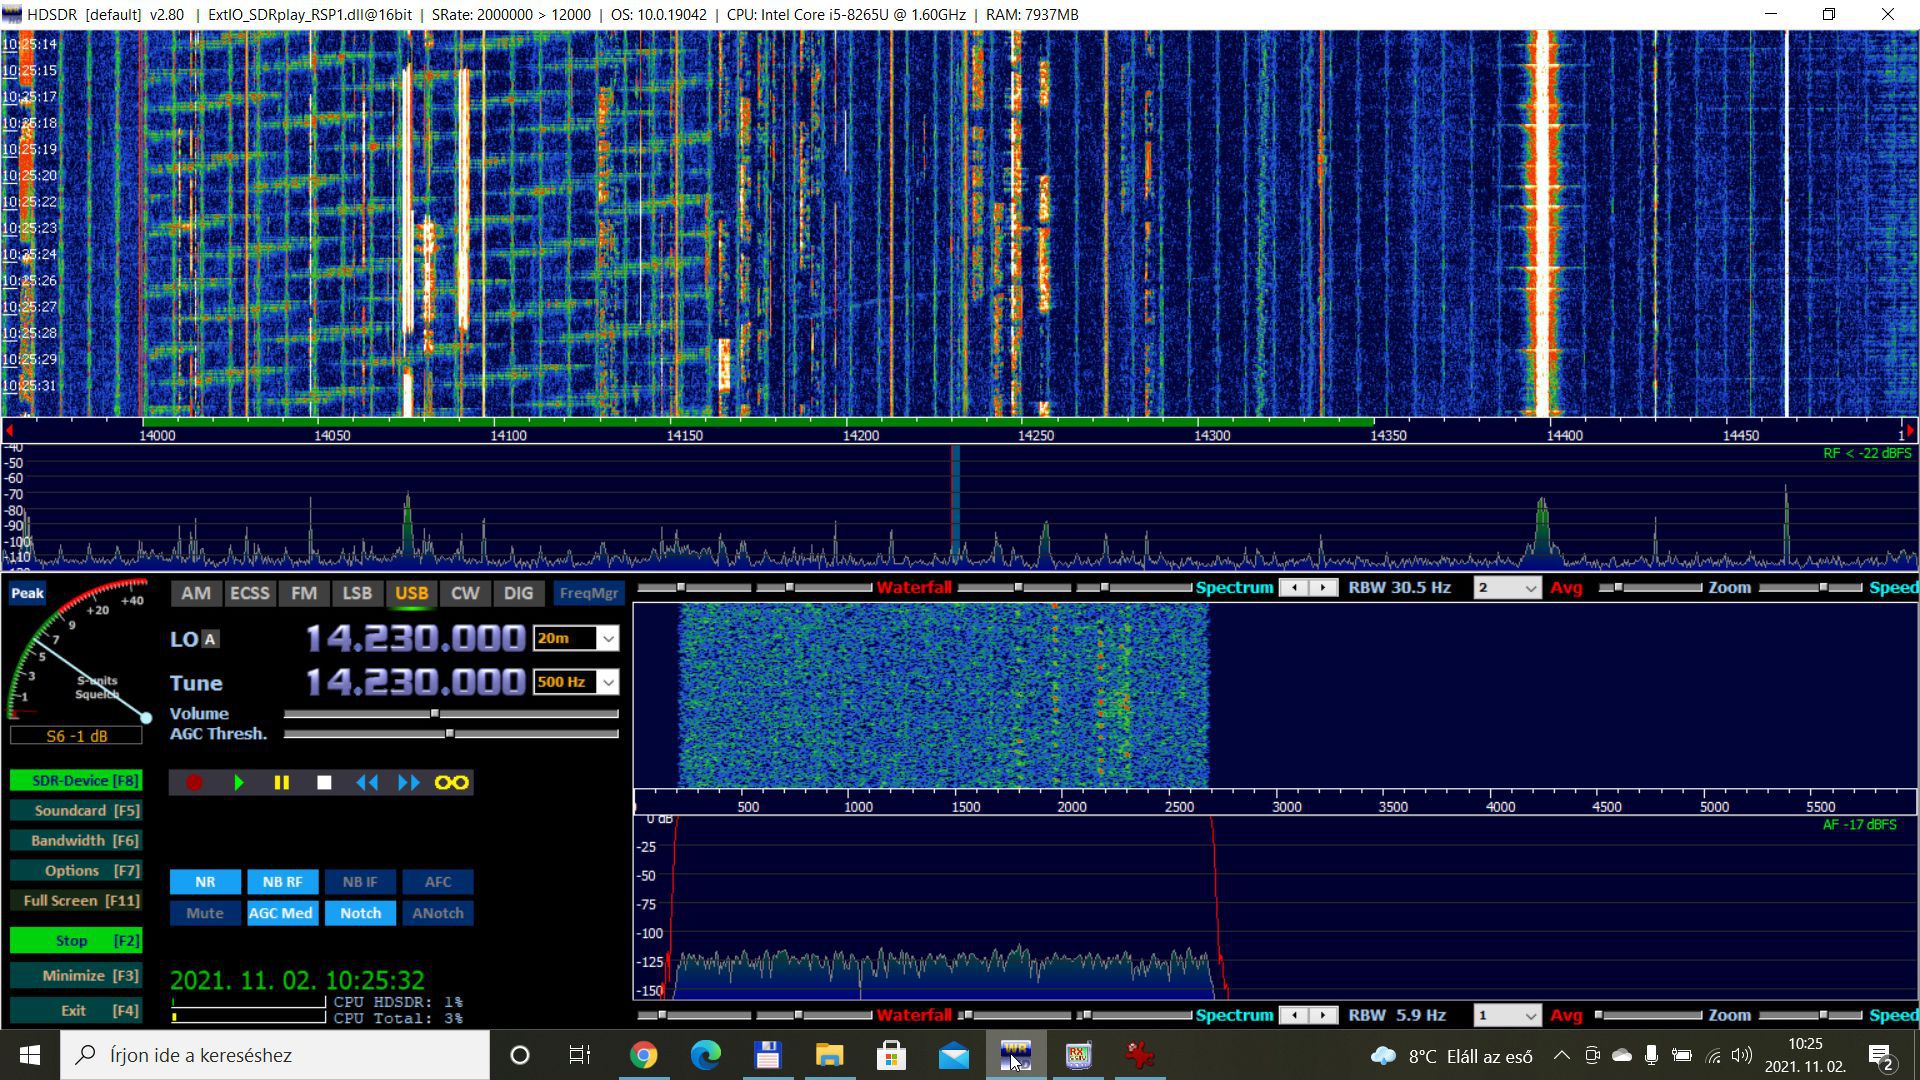Click the yellow pause button
Viewport: 1920px width, 1080px height.
pyautogui.click(x=281, y=783)
